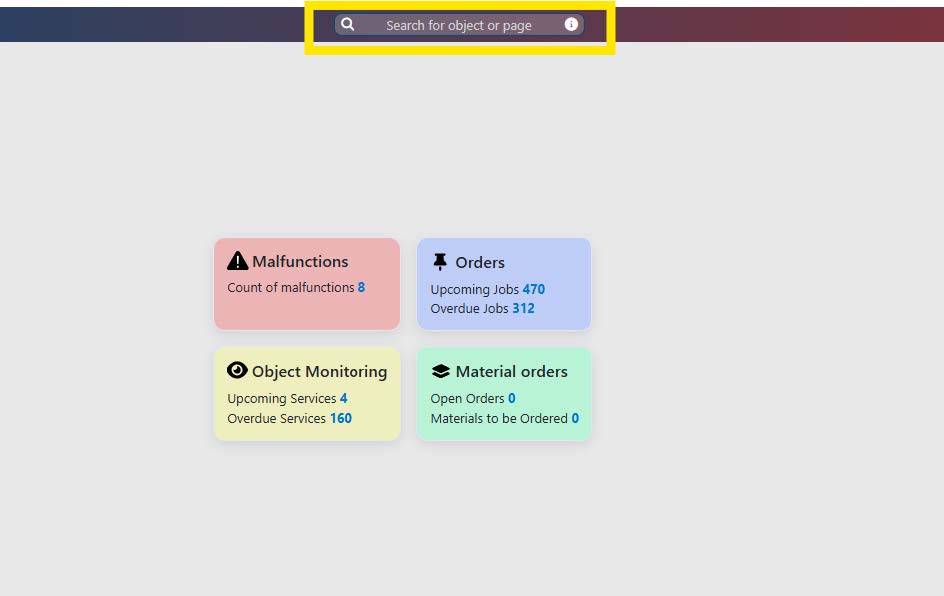Open the Upcoming Jobs count 470
This screenshot has width=944, height=596.
tap(533, 290)
